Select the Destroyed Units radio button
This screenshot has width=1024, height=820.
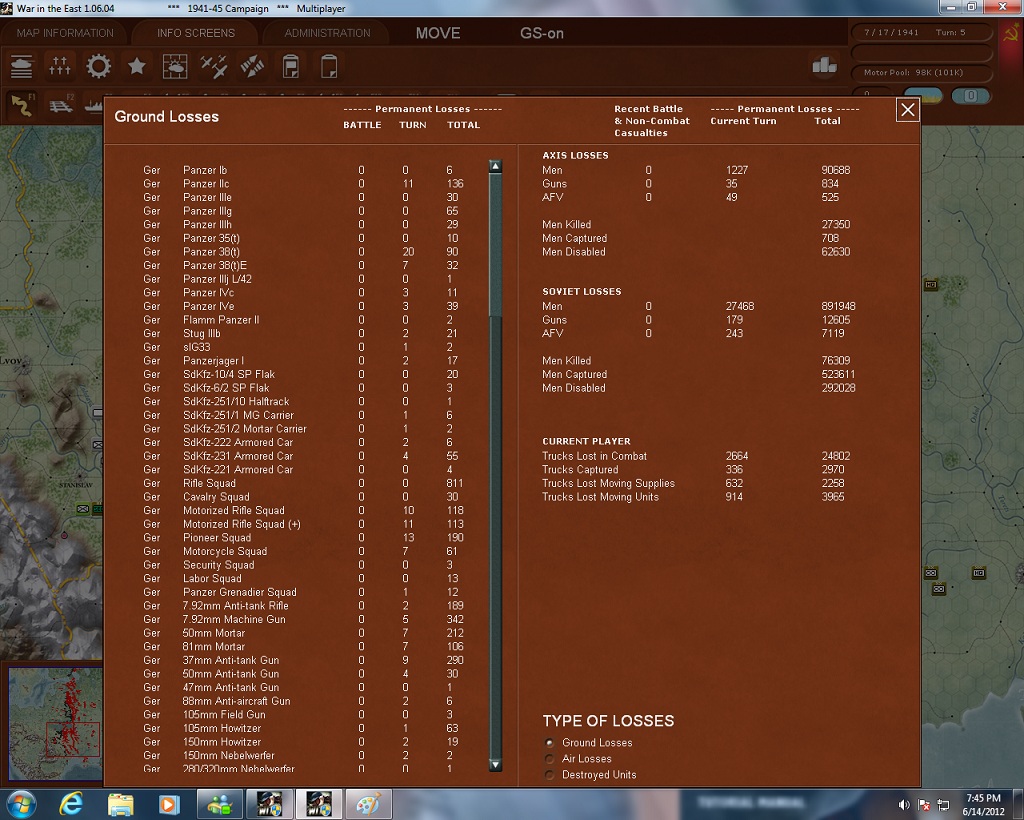[550, 775]
